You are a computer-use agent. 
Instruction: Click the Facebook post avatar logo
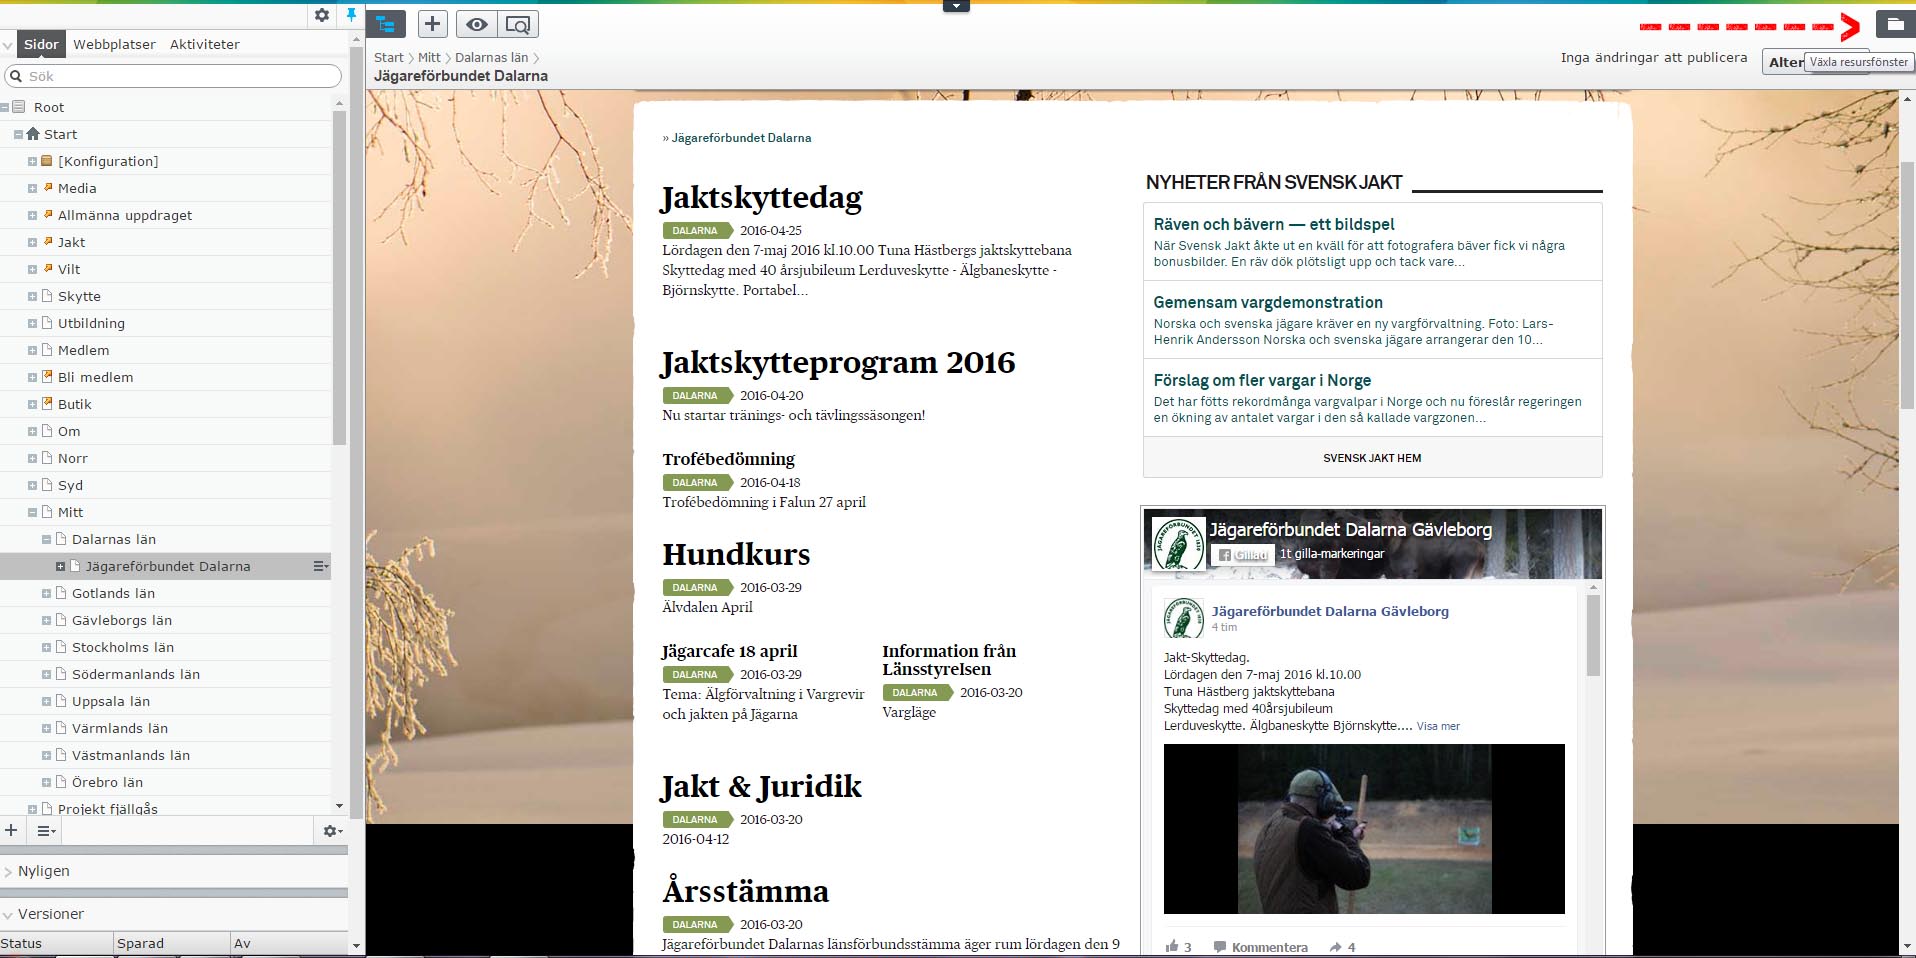[1184, 618]
